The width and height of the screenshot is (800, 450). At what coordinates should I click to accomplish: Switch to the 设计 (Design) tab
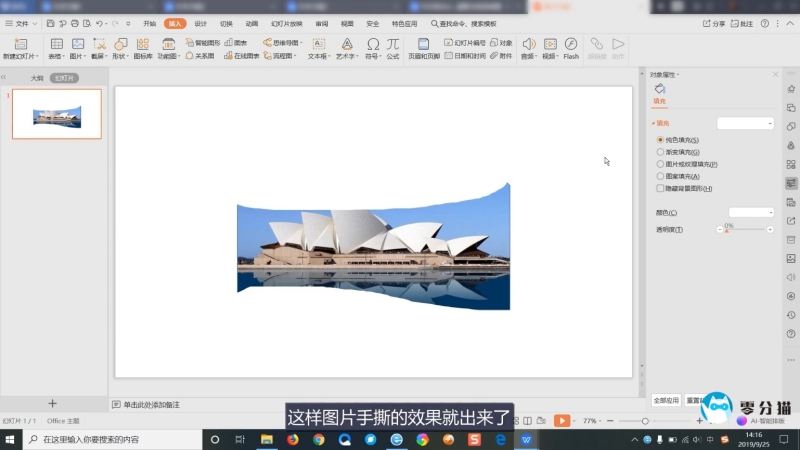tap(201, 23)
